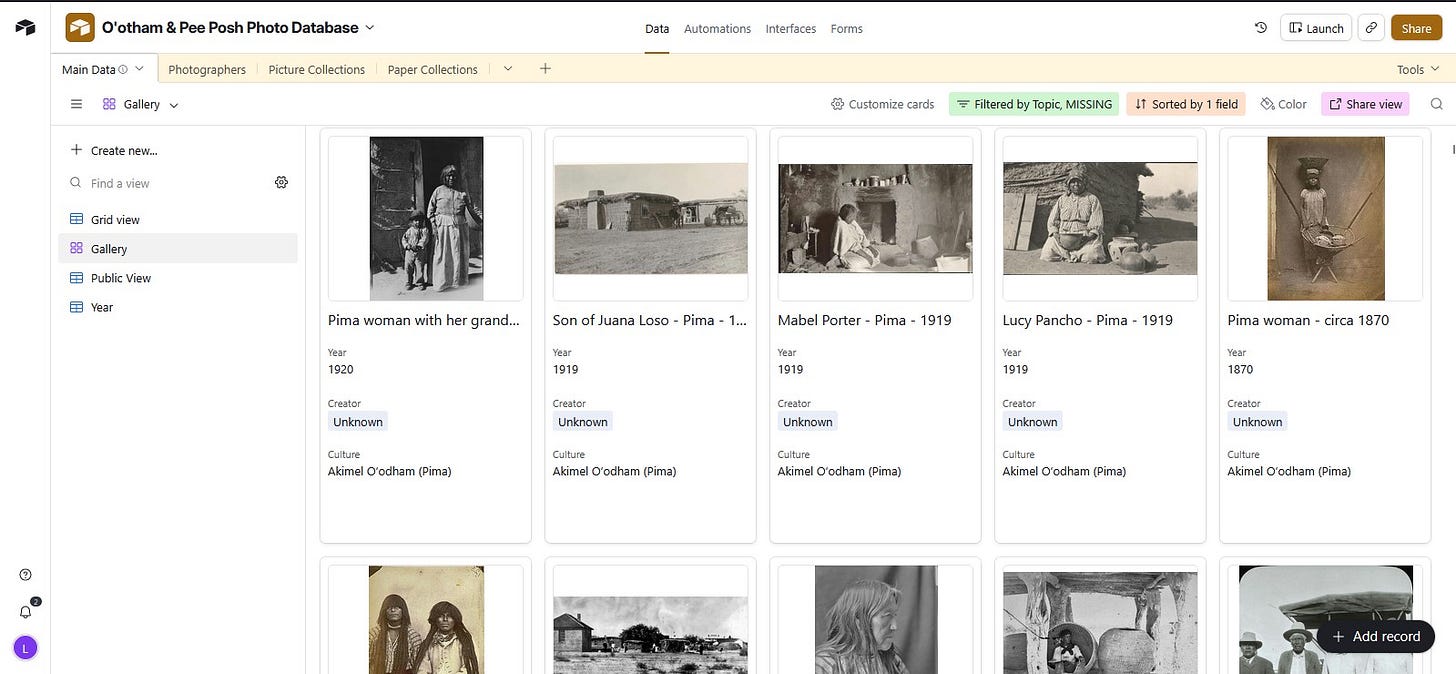This screenshot has width=1456, height=674.
Task: Click the user account avatar
Action: [26, 648]
